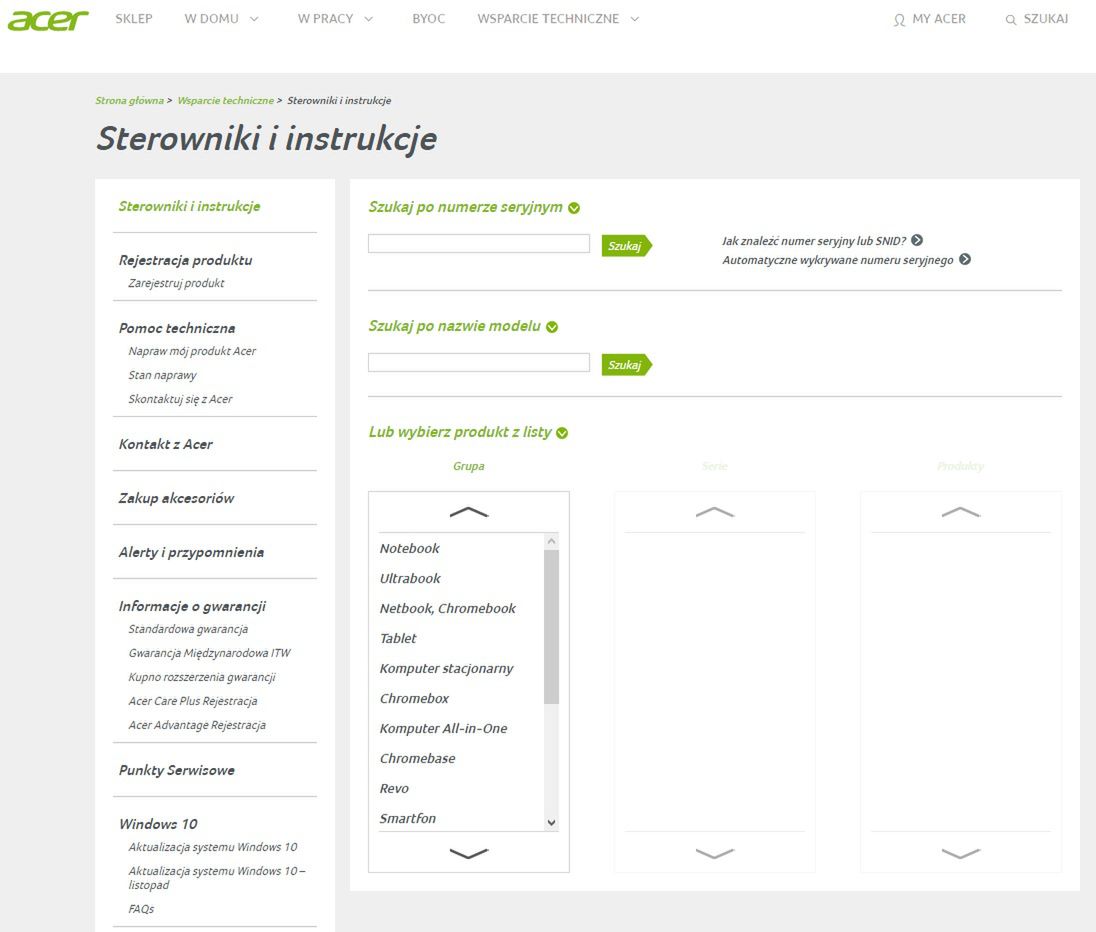The image size is (1096, 932).
Task: Open 'Punkty Serwisowe' in sidebar
Action: click(177, 770)
